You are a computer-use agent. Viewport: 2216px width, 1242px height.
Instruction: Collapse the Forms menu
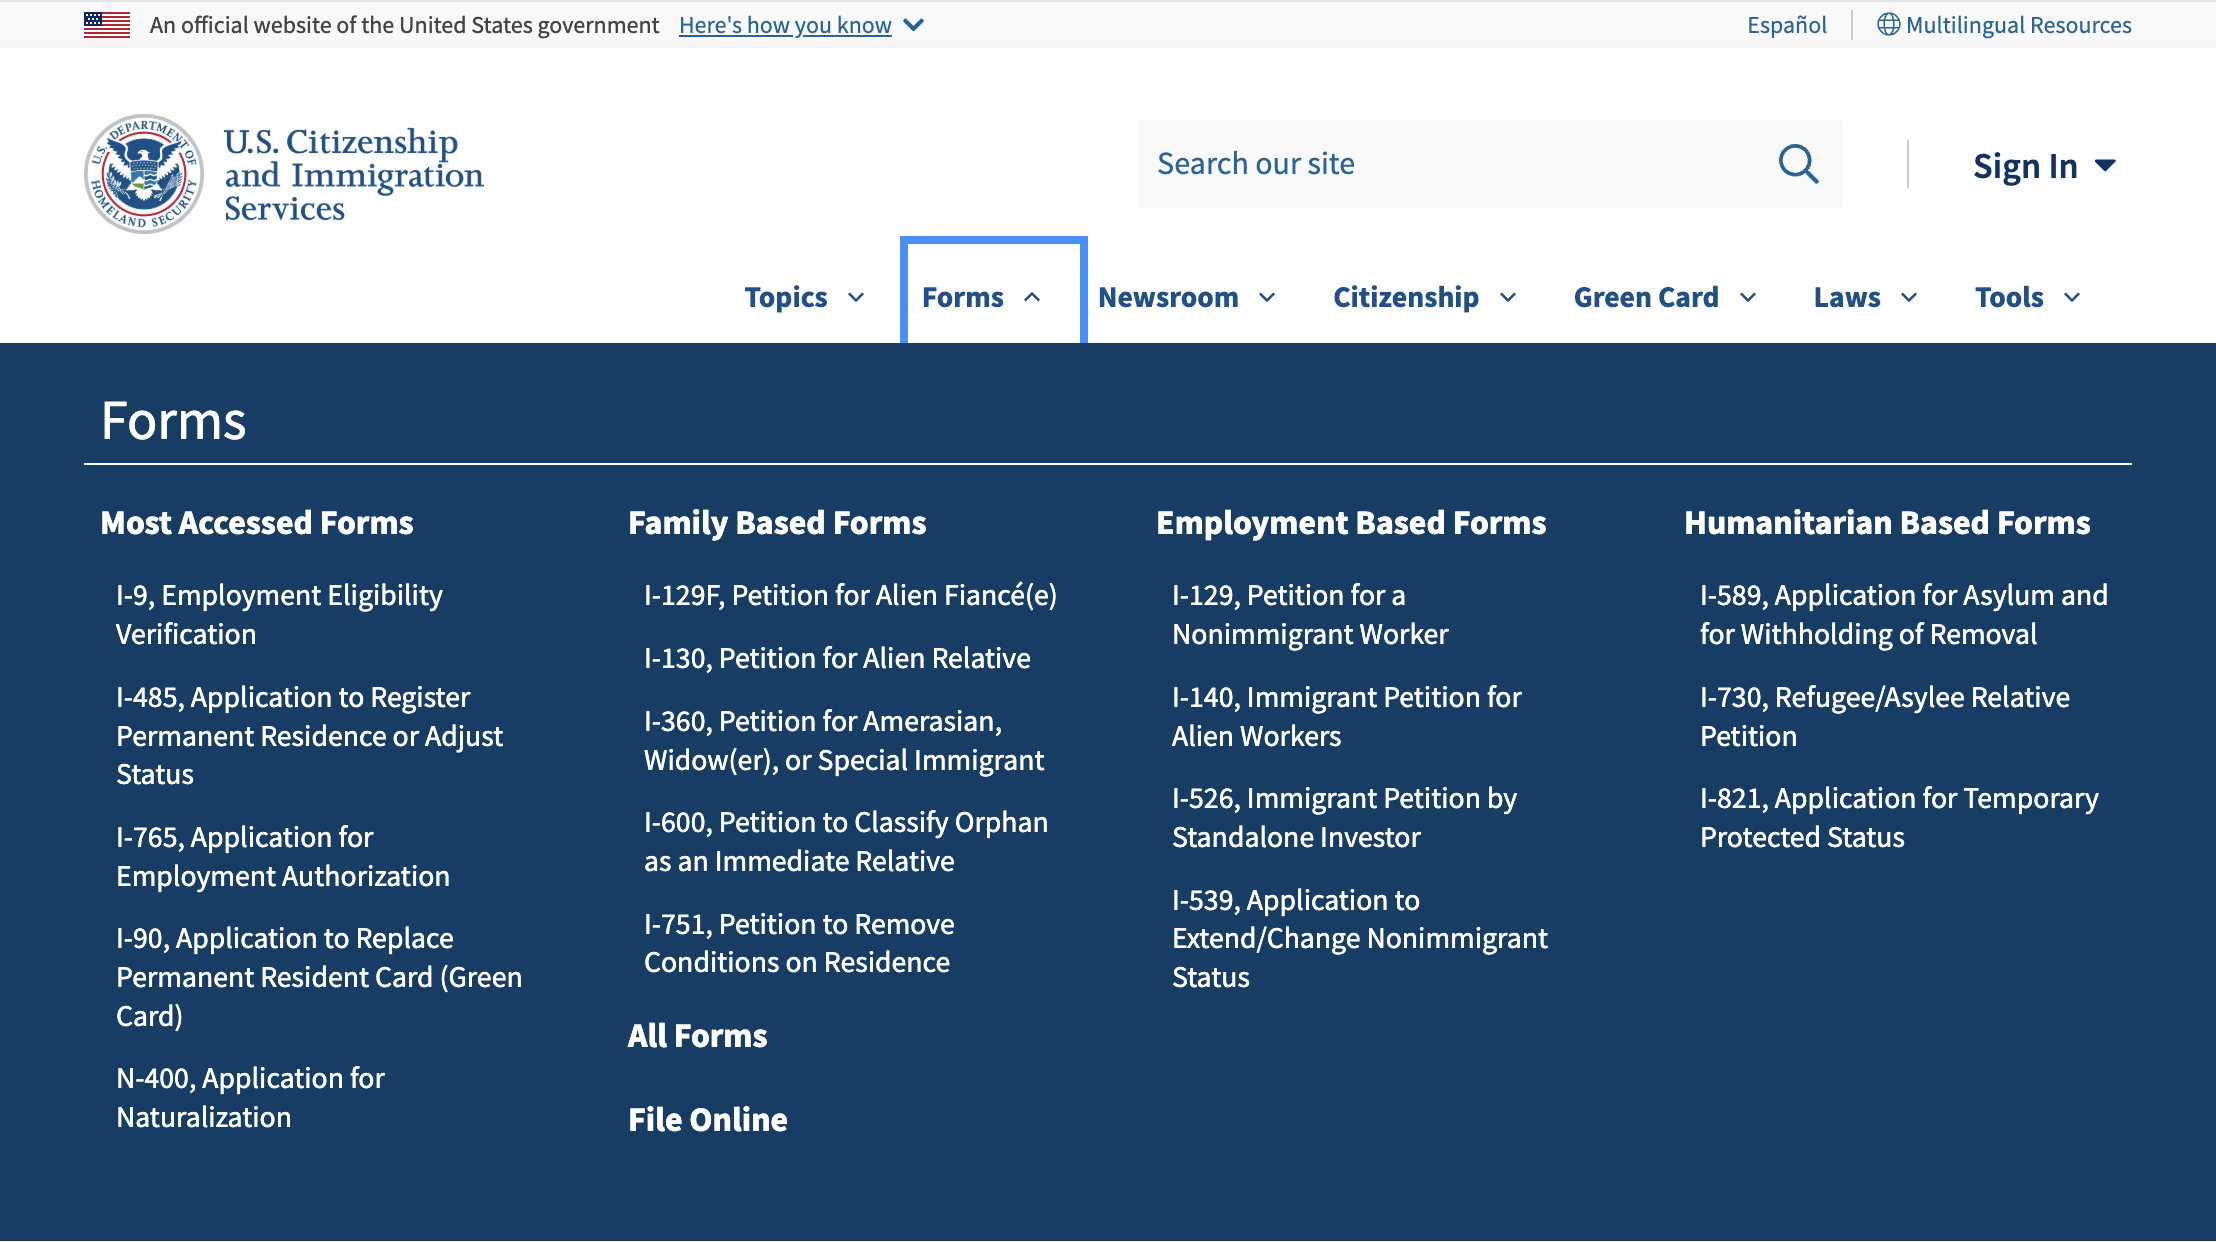click(982, 297)
